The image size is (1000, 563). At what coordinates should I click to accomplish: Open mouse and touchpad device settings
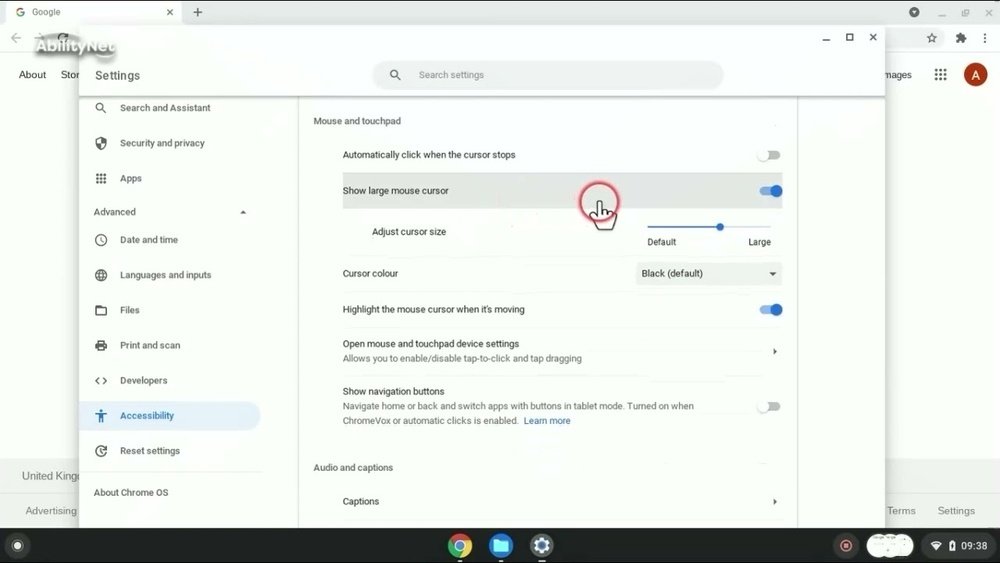[562, 351]
